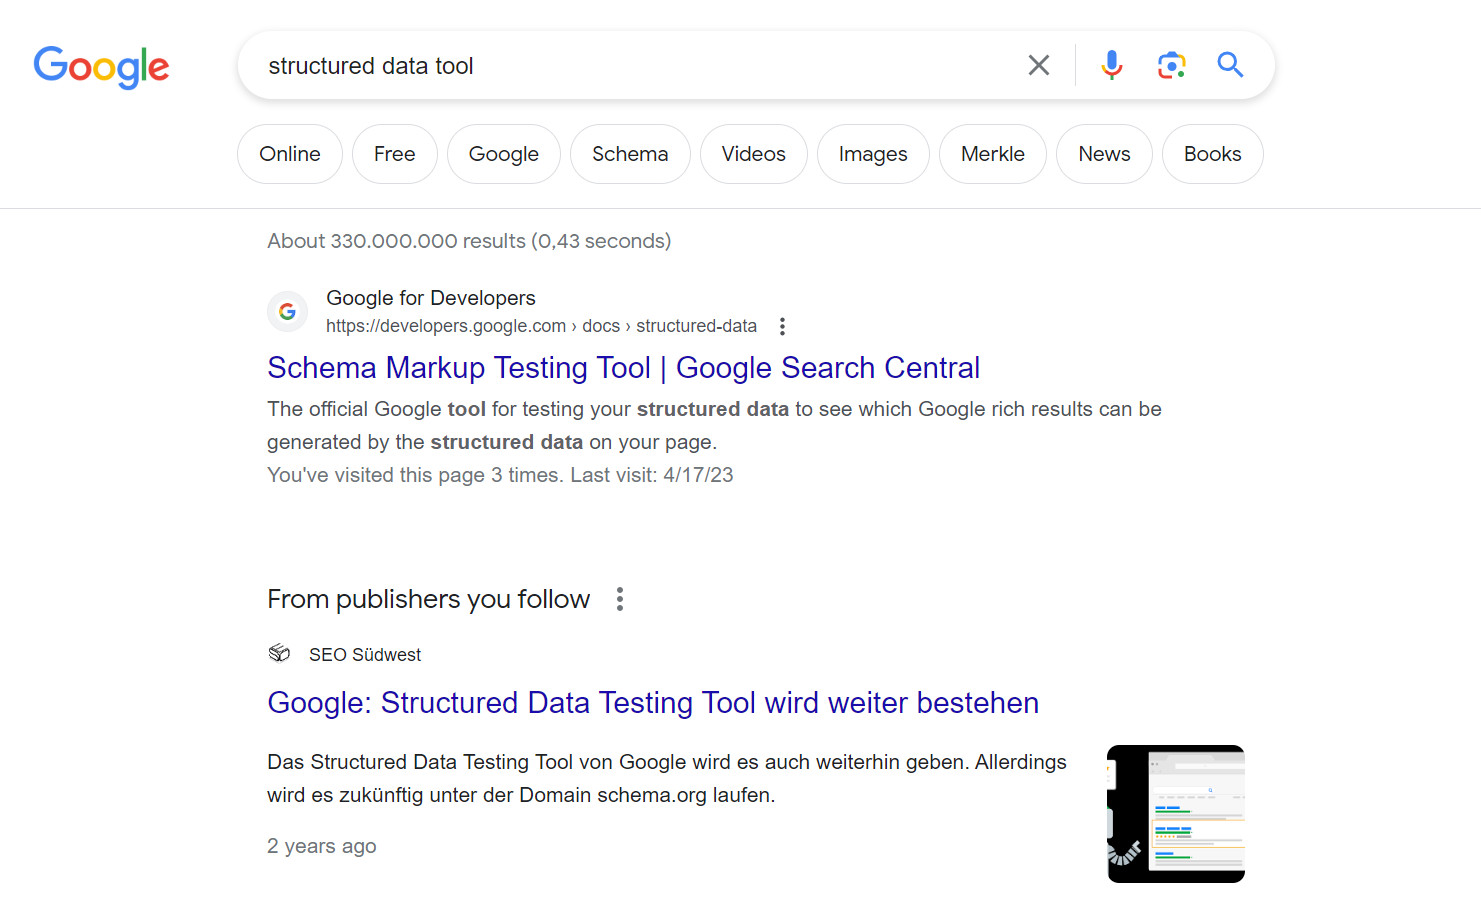Open the Schema Markup Testing Tool result
Image resolution: width=1481 pixels, height=924 pixels.
[622, 368]
